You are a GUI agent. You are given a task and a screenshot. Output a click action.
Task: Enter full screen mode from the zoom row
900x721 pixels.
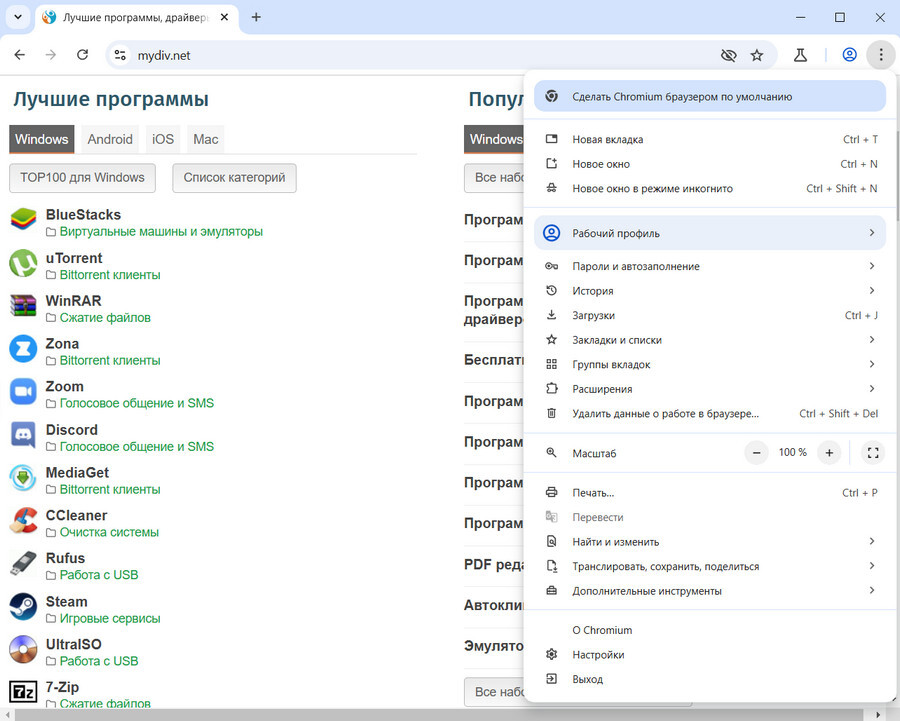pos(873,453)
